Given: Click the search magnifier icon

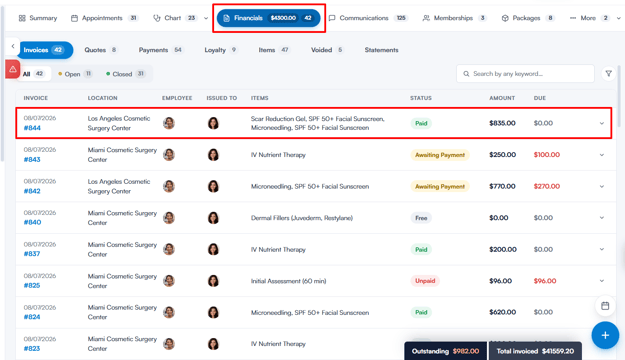Looking at the screenshot, I should click(x=466, y=74).
